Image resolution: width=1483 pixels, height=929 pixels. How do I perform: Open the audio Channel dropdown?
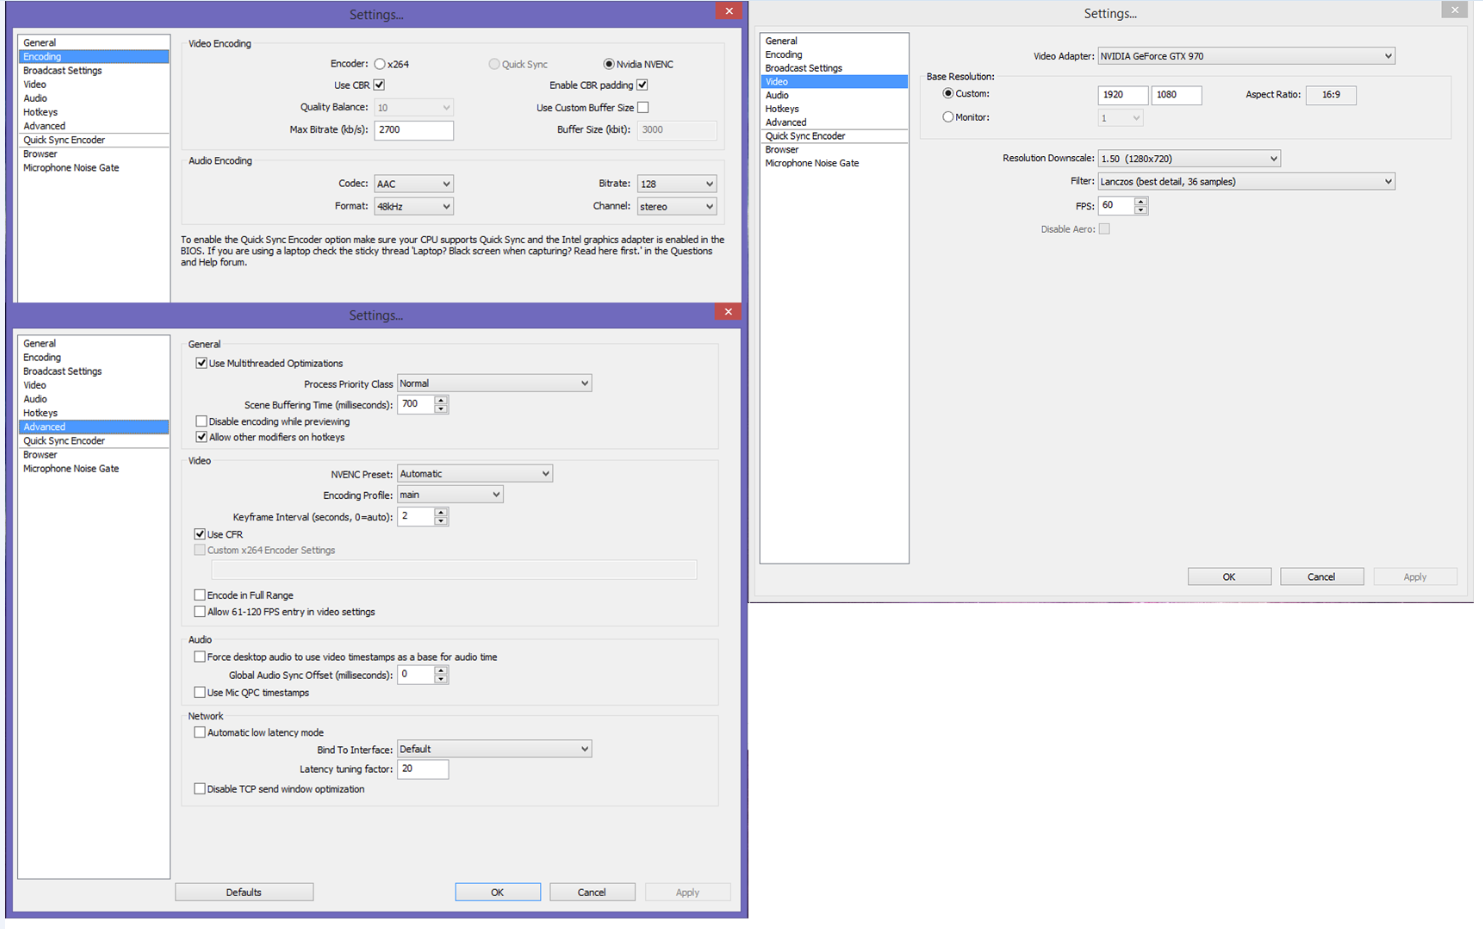click(x=677, y=206)
